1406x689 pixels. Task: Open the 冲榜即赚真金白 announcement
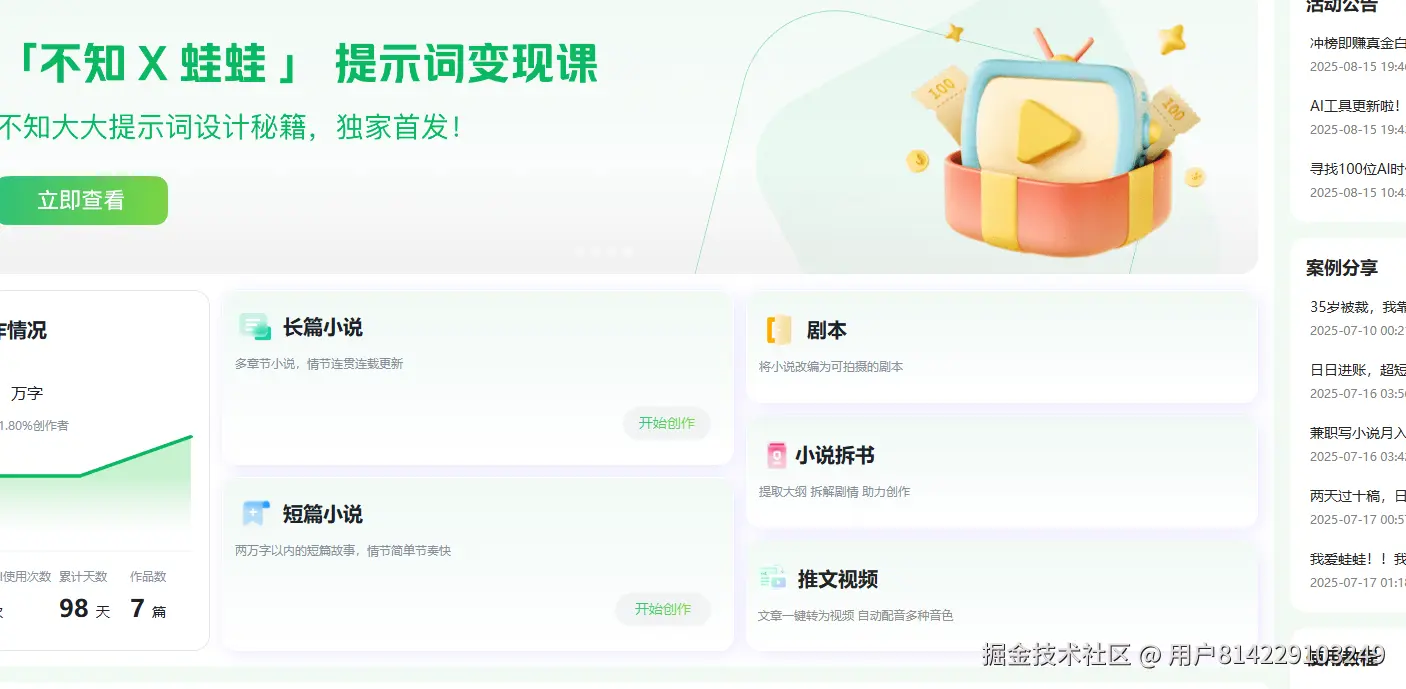(1357, 54)
